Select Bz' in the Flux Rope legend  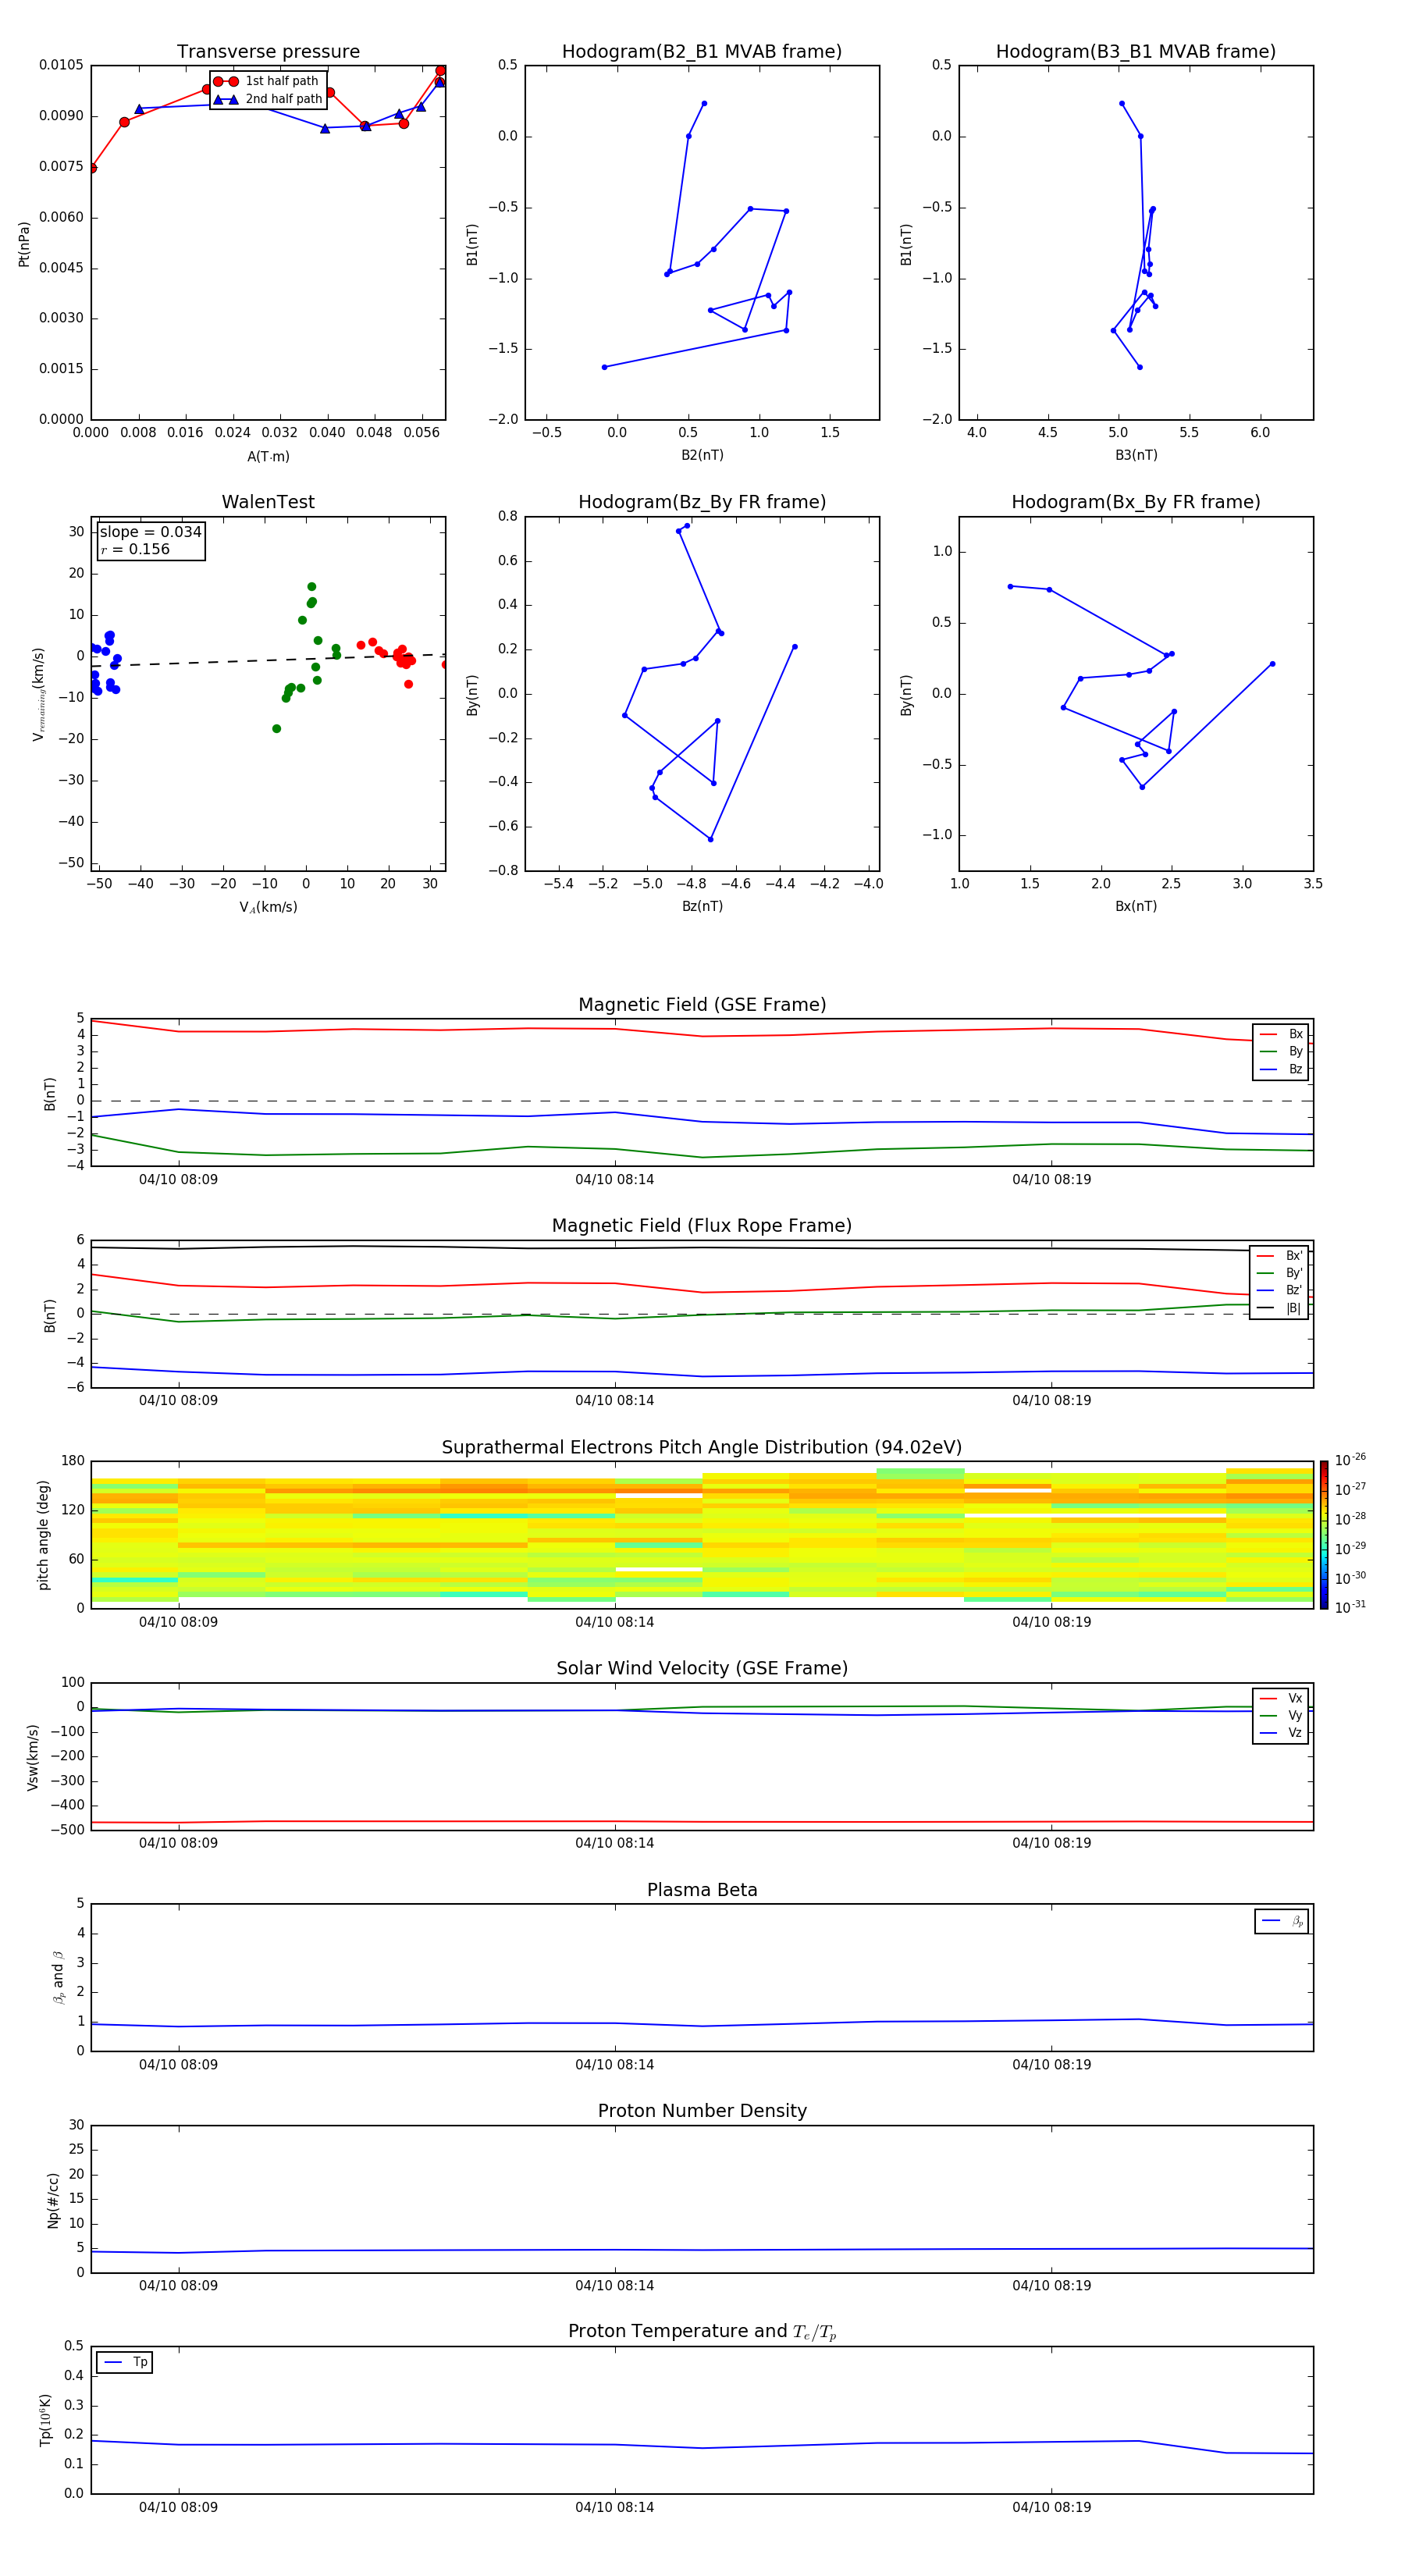pos(1279,1290)
